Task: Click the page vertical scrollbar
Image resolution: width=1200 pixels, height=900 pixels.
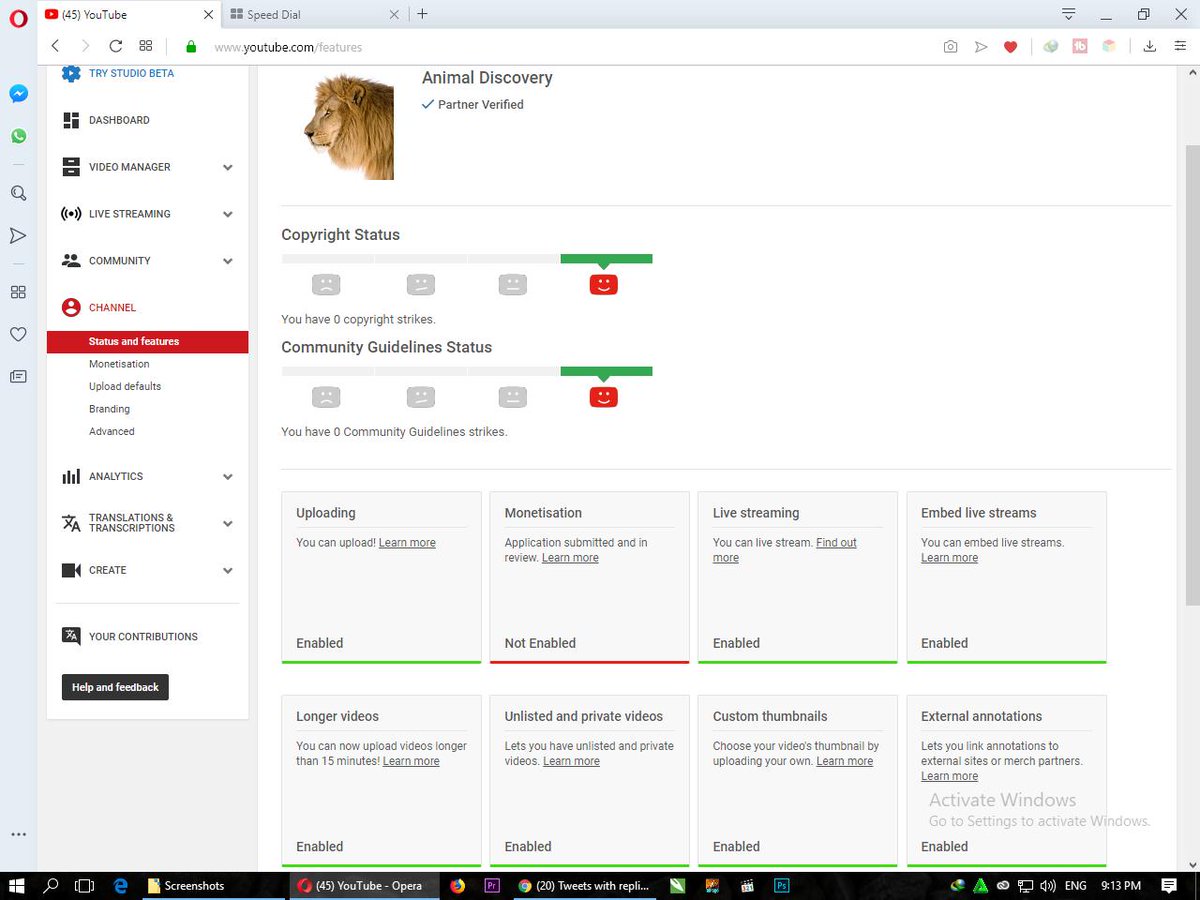Action: (x=1191, y=375)
